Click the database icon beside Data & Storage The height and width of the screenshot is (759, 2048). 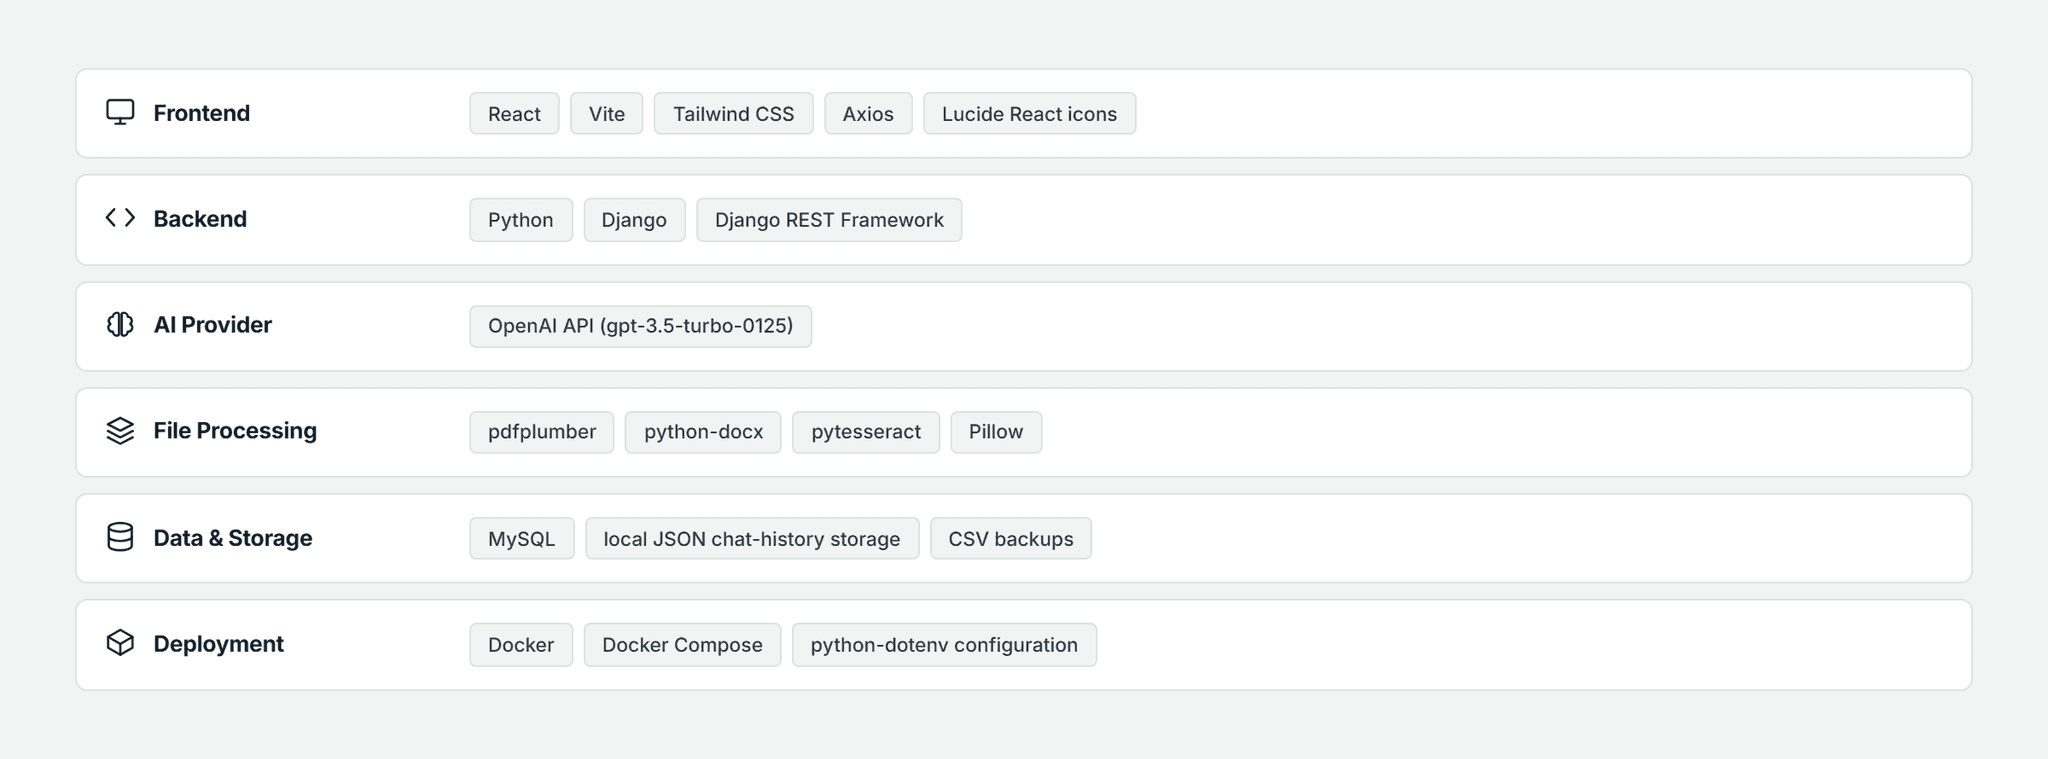(x=120, y=537)
